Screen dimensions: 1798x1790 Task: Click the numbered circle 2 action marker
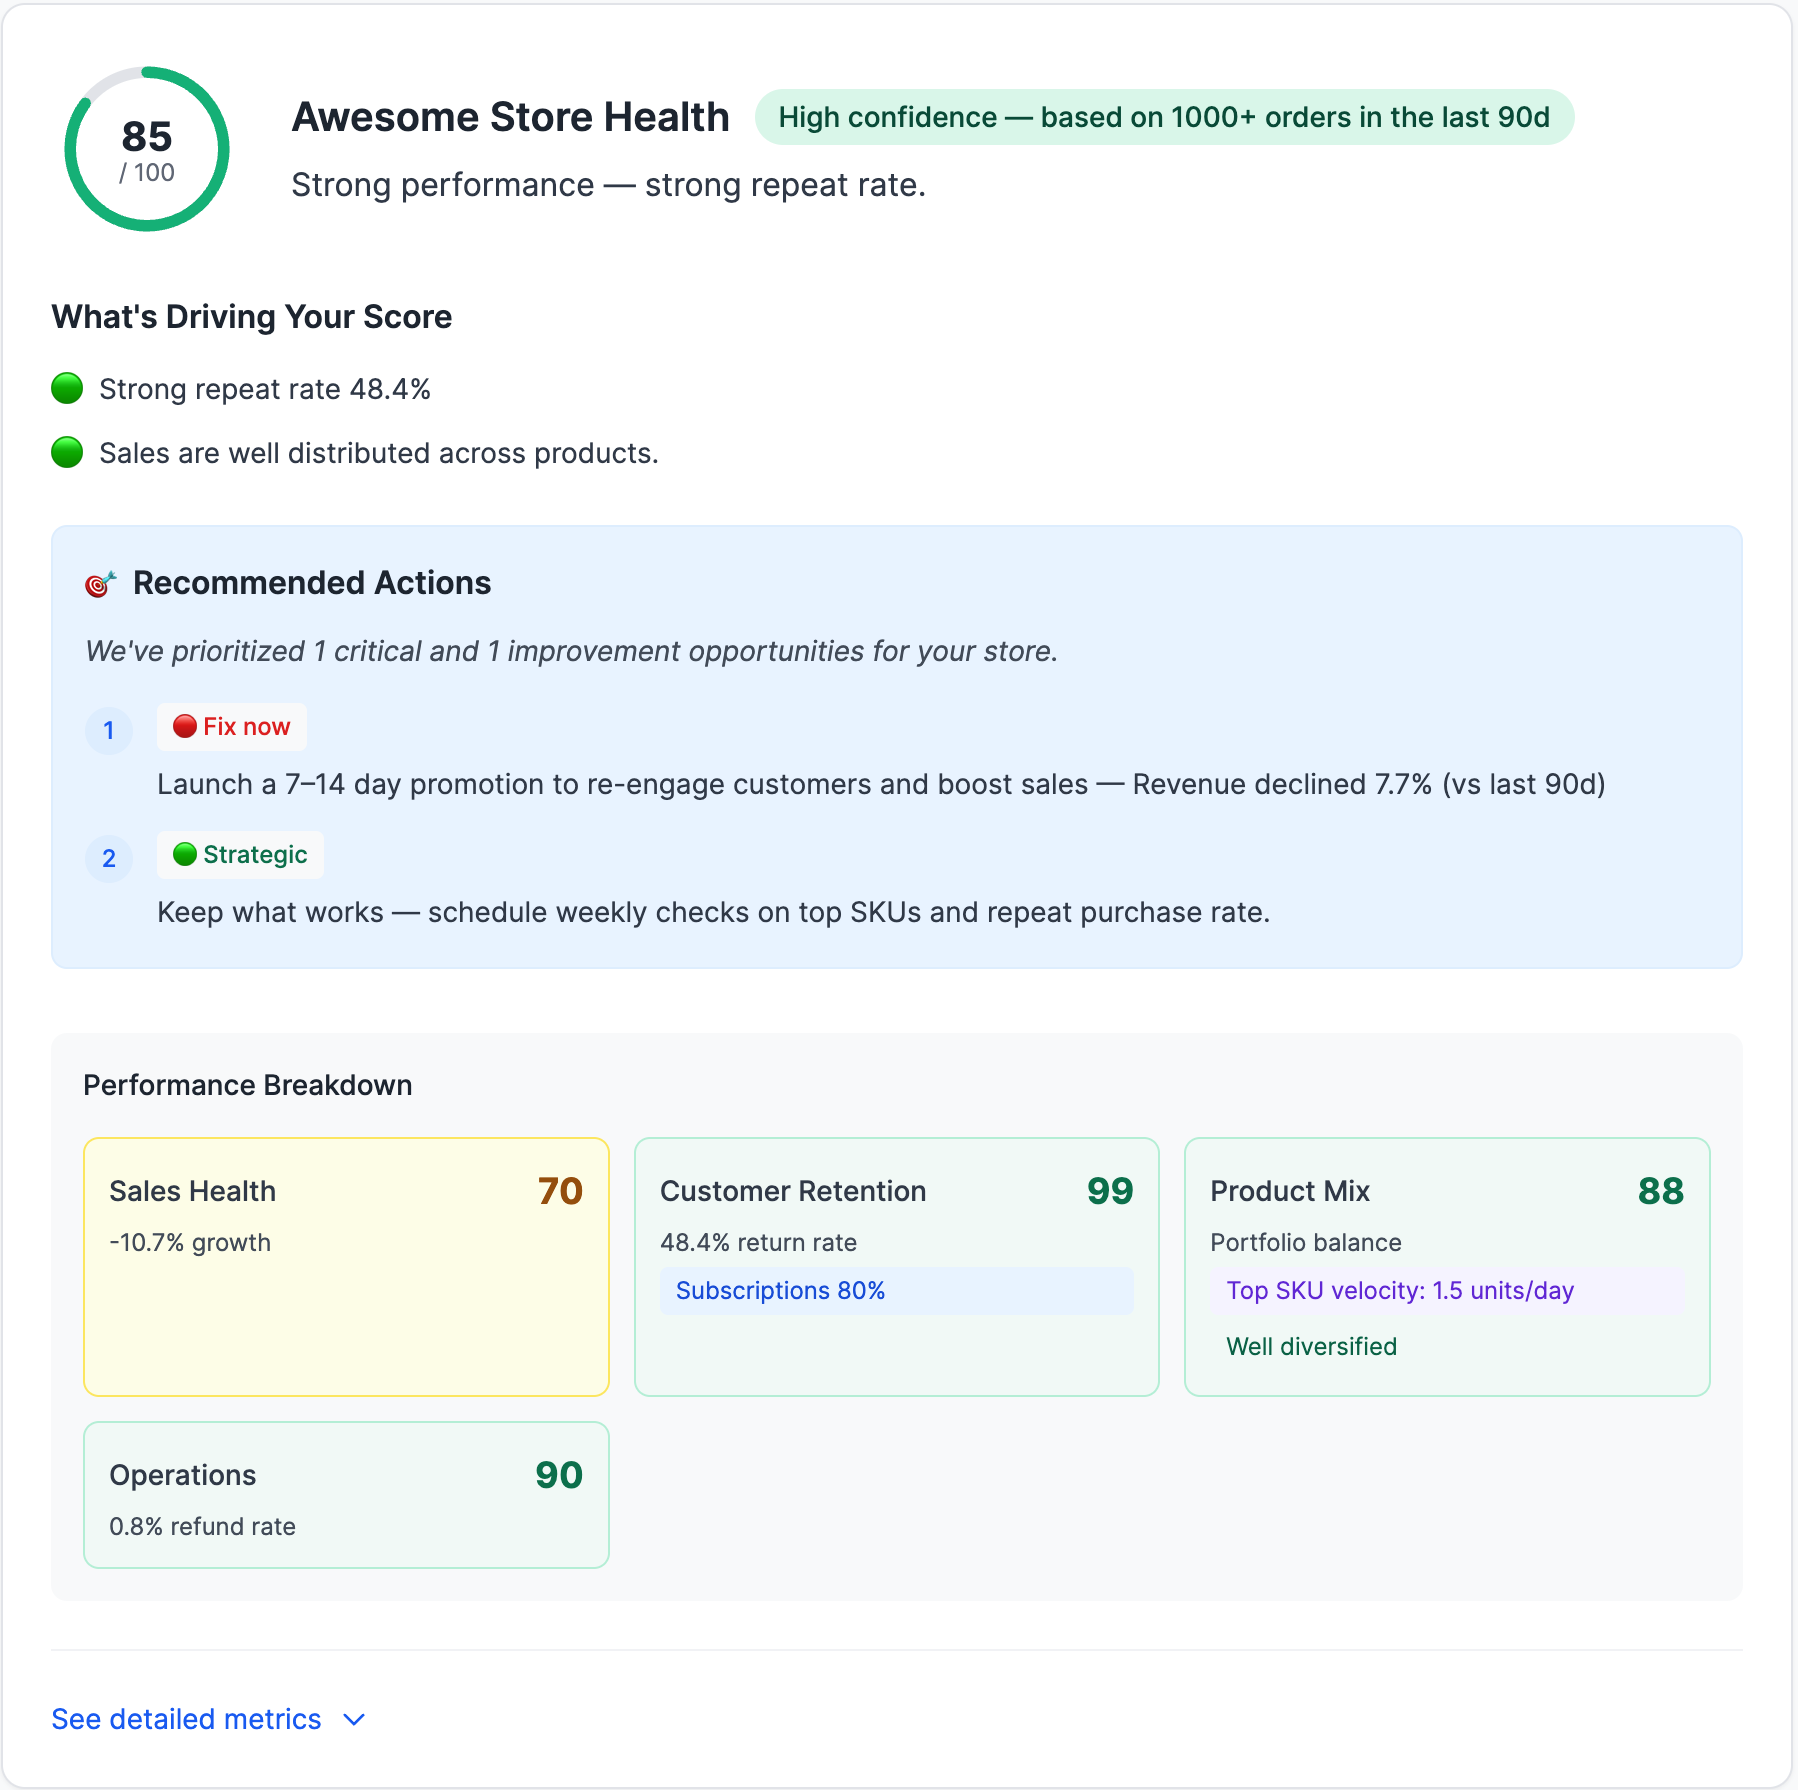109,858
